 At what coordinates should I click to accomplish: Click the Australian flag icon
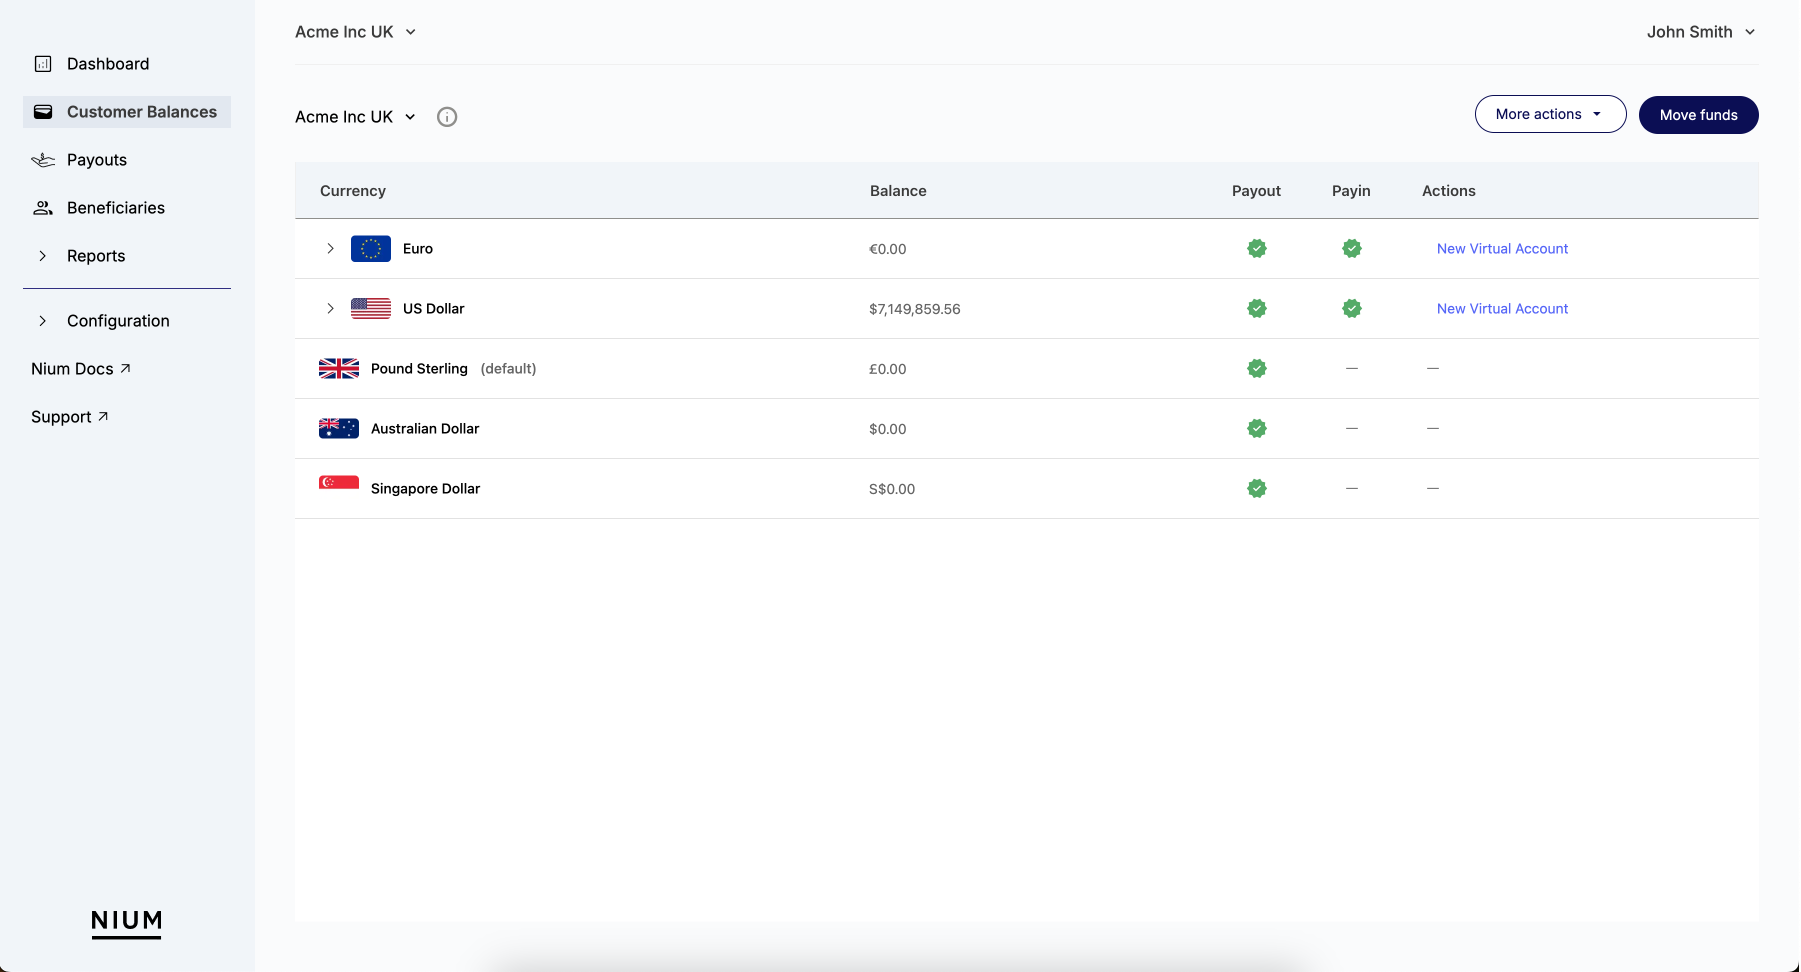[338, 429]
